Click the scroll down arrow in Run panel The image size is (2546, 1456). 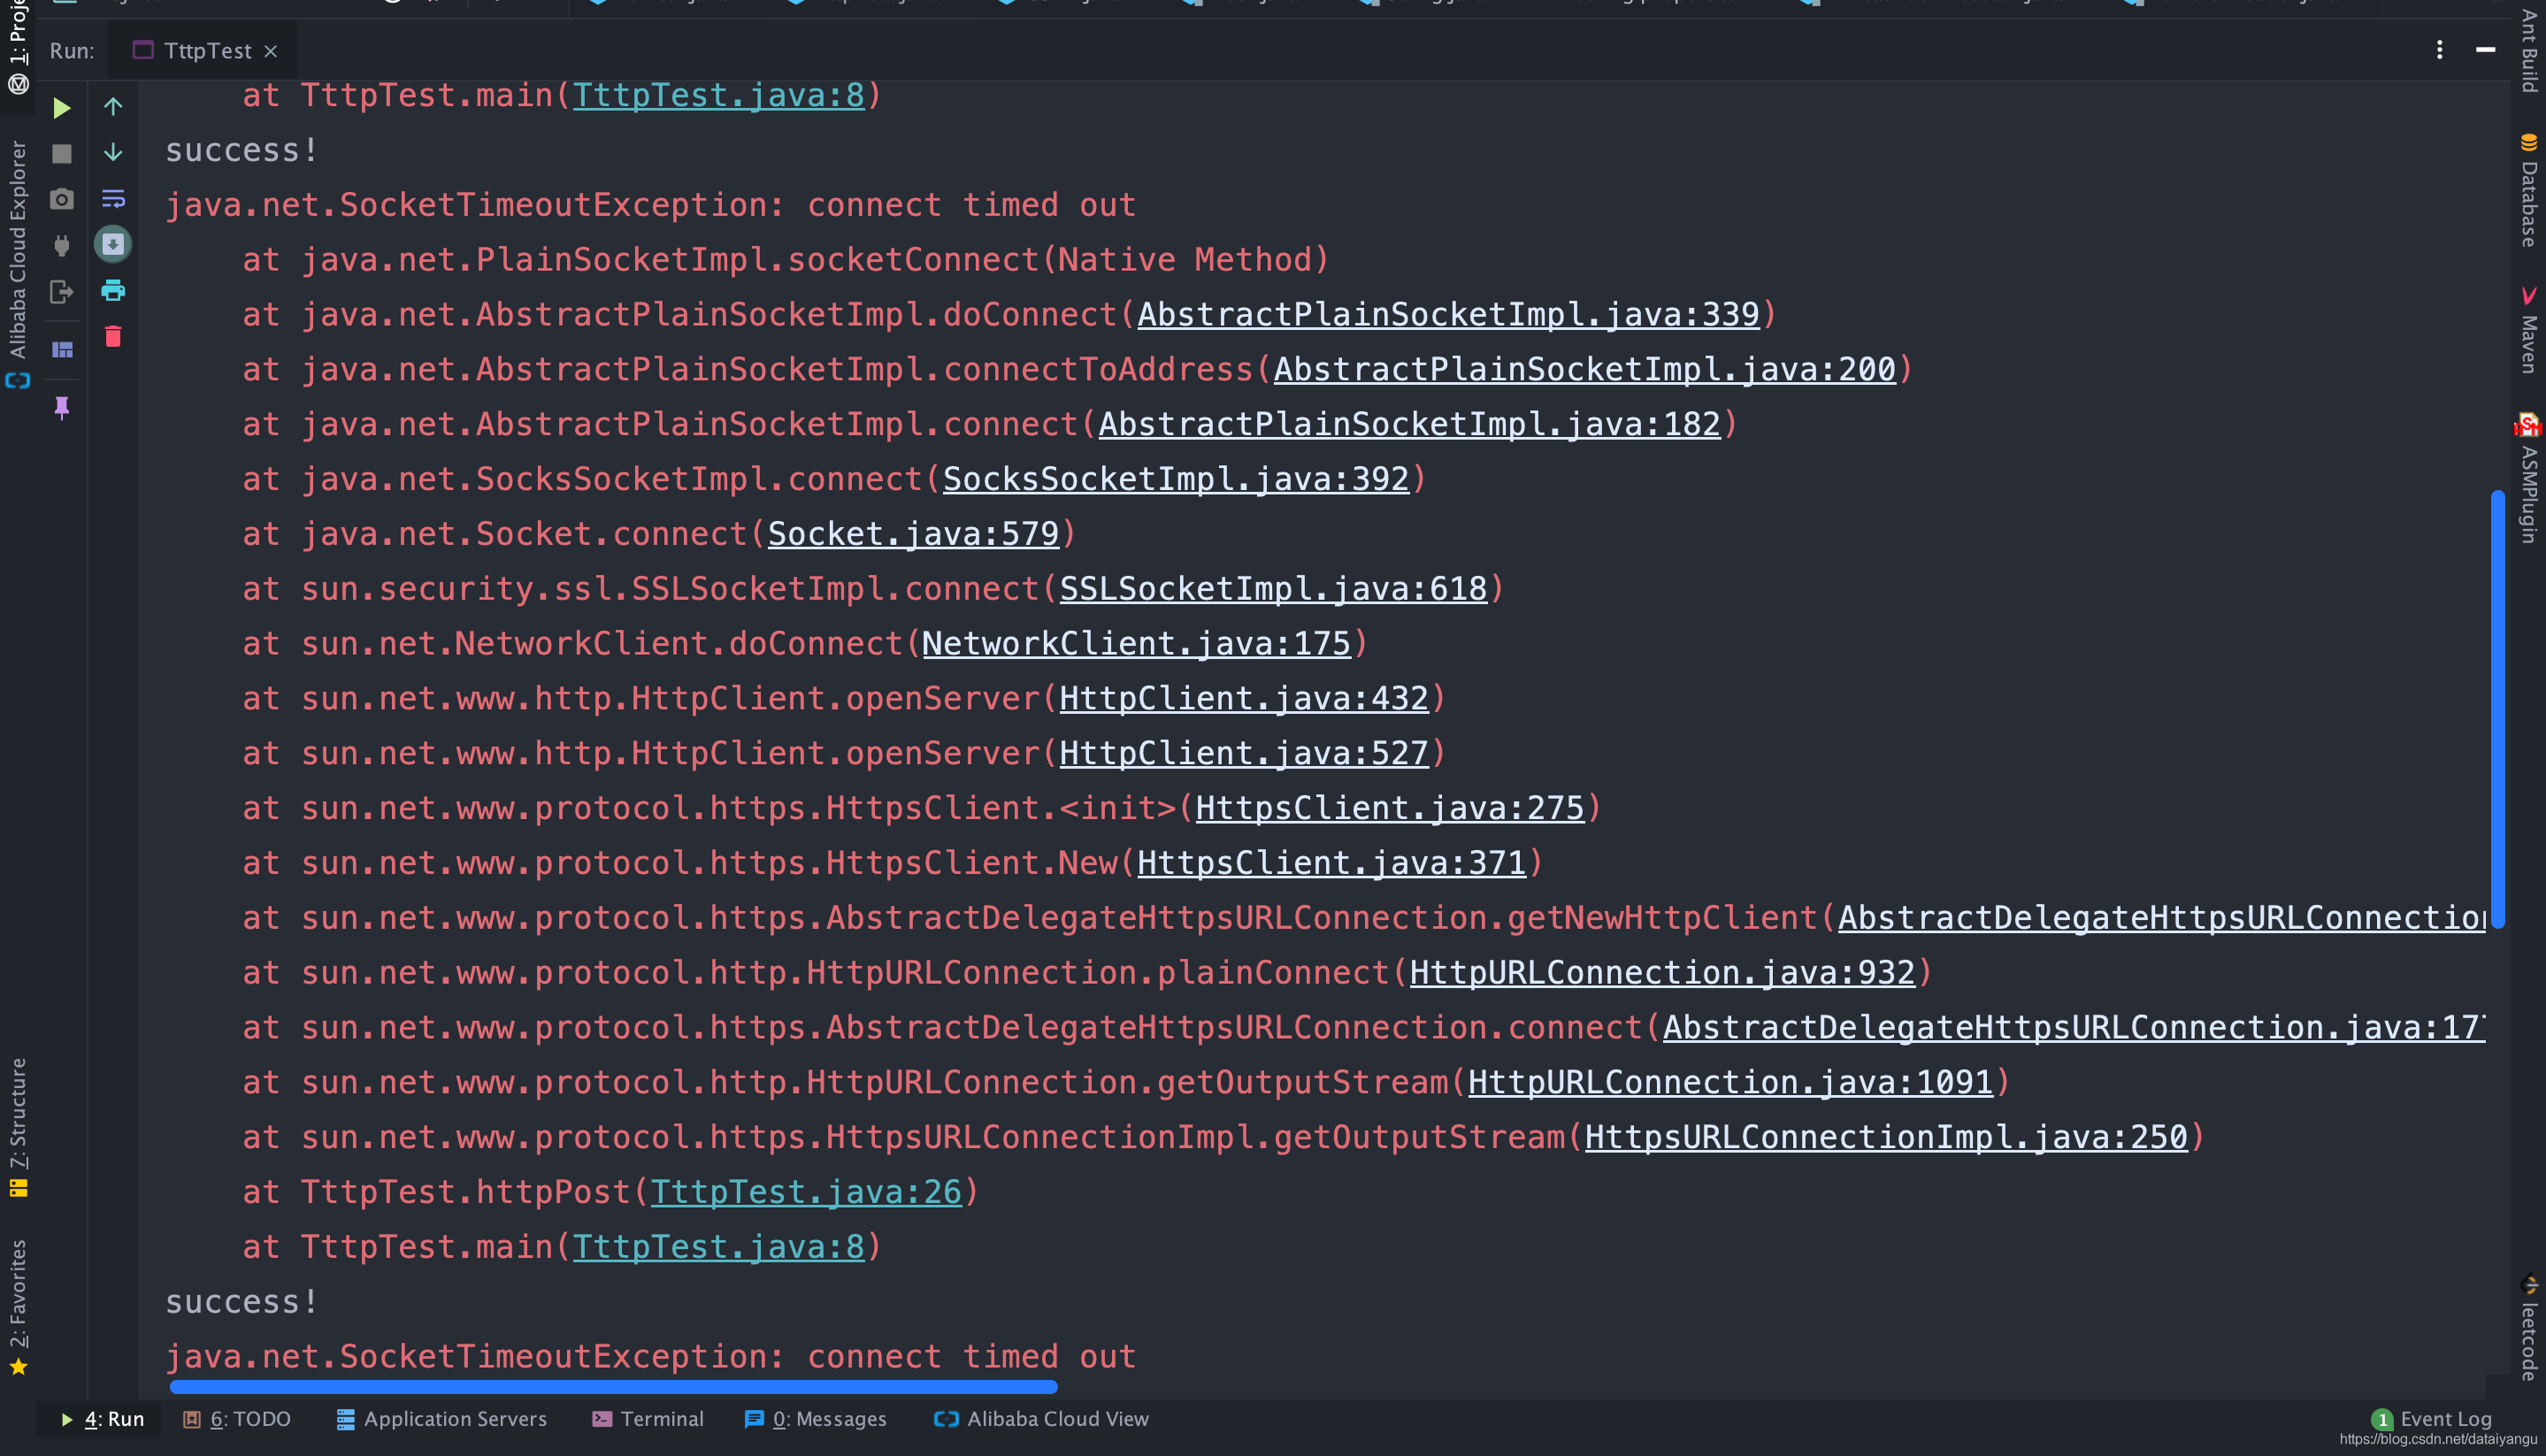coord(111,152)
